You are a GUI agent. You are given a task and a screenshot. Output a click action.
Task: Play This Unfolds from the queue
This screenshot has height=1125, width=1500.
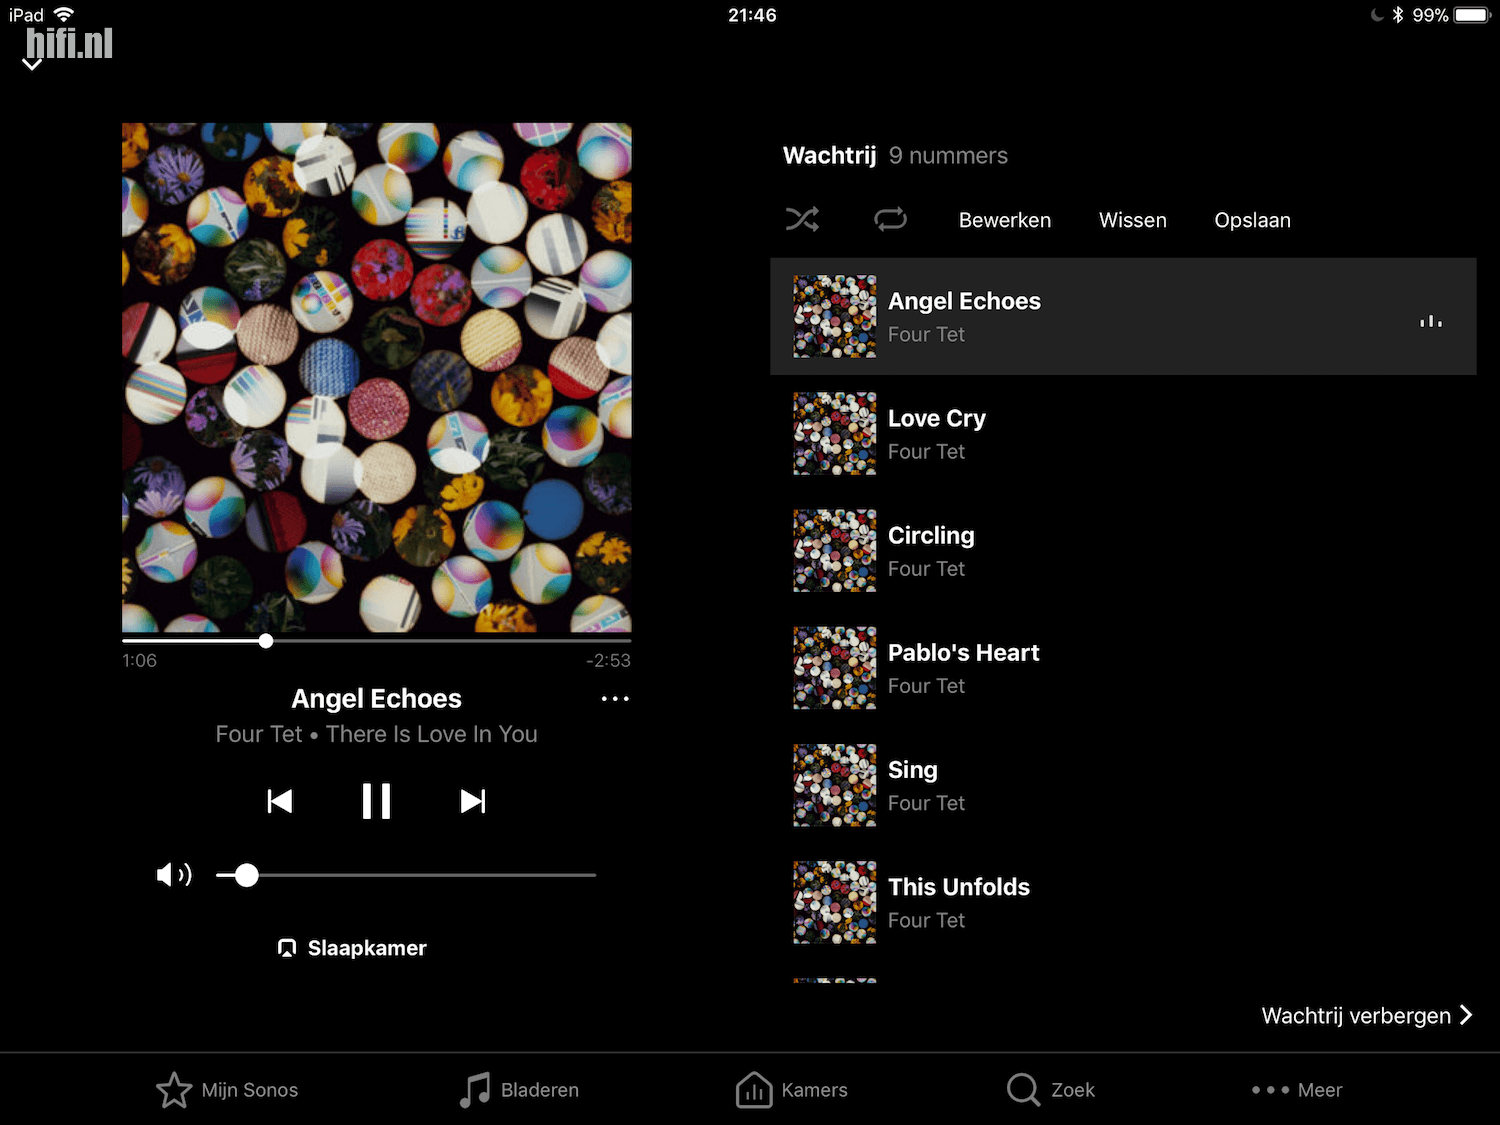[x=1123, y=902]
